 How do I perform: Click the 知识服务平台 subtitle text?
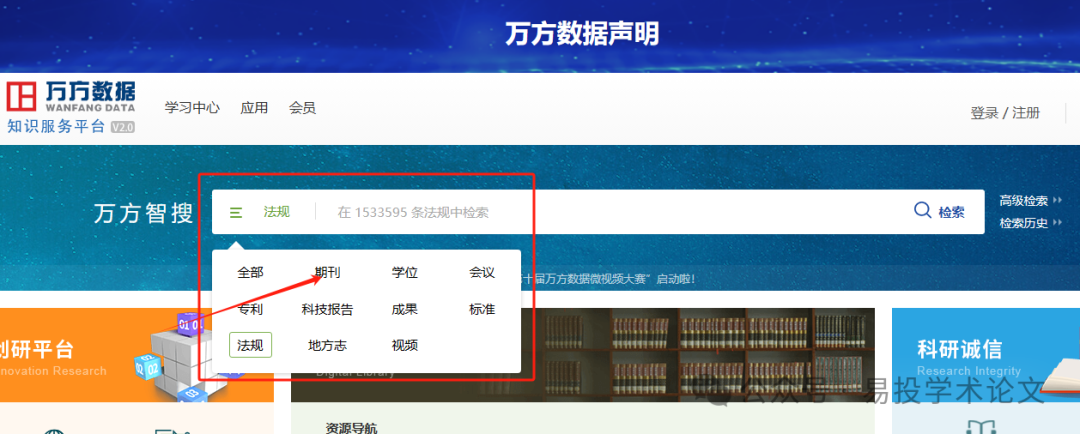coord(56,127)
